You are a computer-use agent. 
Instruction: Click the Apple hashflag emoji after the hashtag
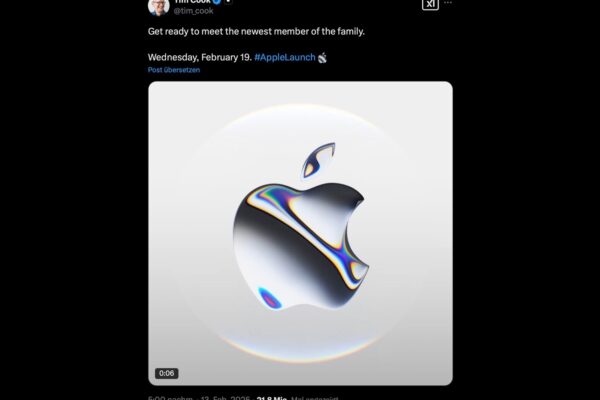(x=322, y=58)
